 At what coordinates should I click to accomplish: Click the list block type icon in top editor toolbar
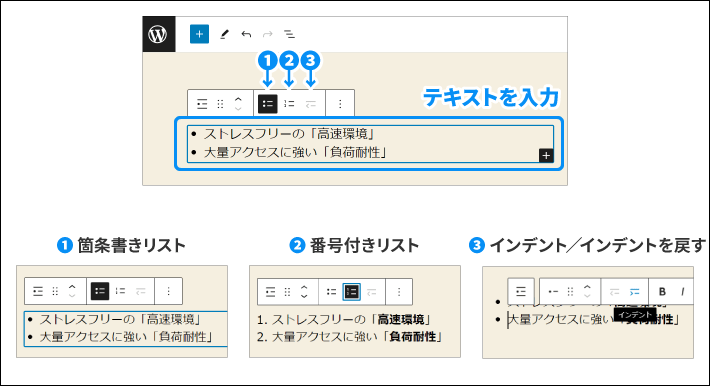[x=202, y=104]
